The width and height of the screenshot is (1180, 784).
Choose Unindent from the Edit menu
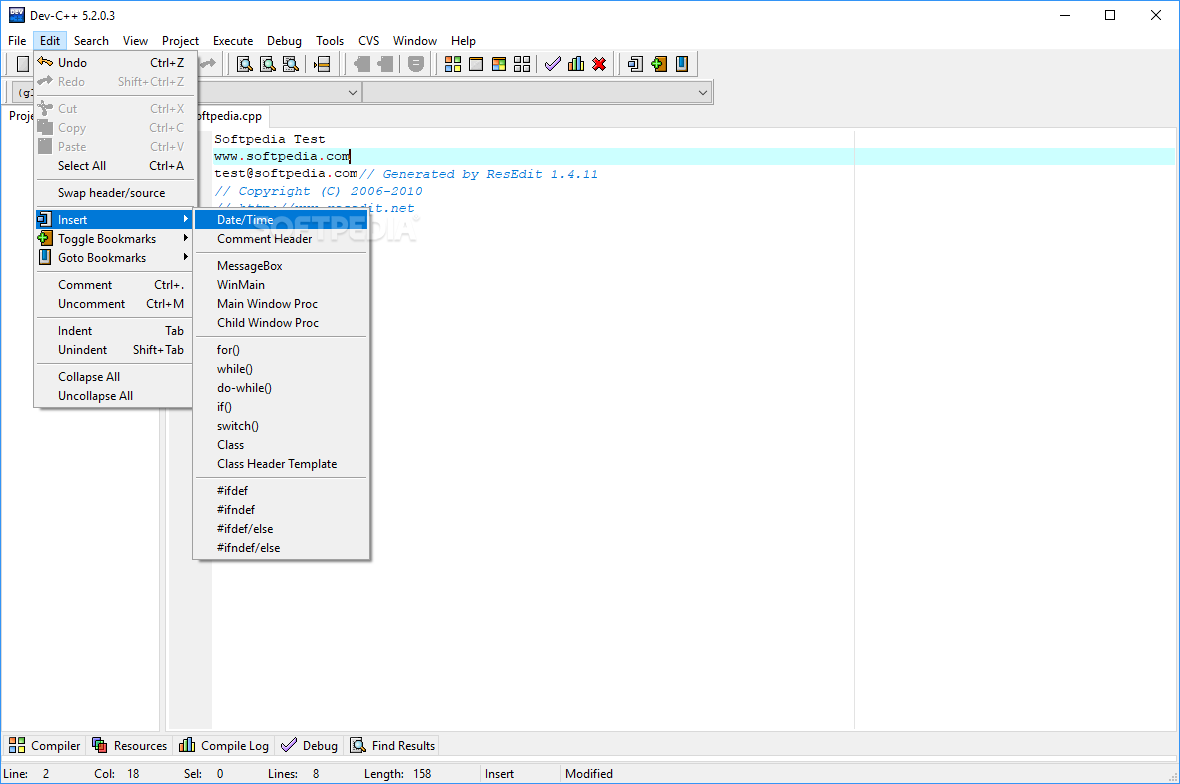[x=114, y=350]
